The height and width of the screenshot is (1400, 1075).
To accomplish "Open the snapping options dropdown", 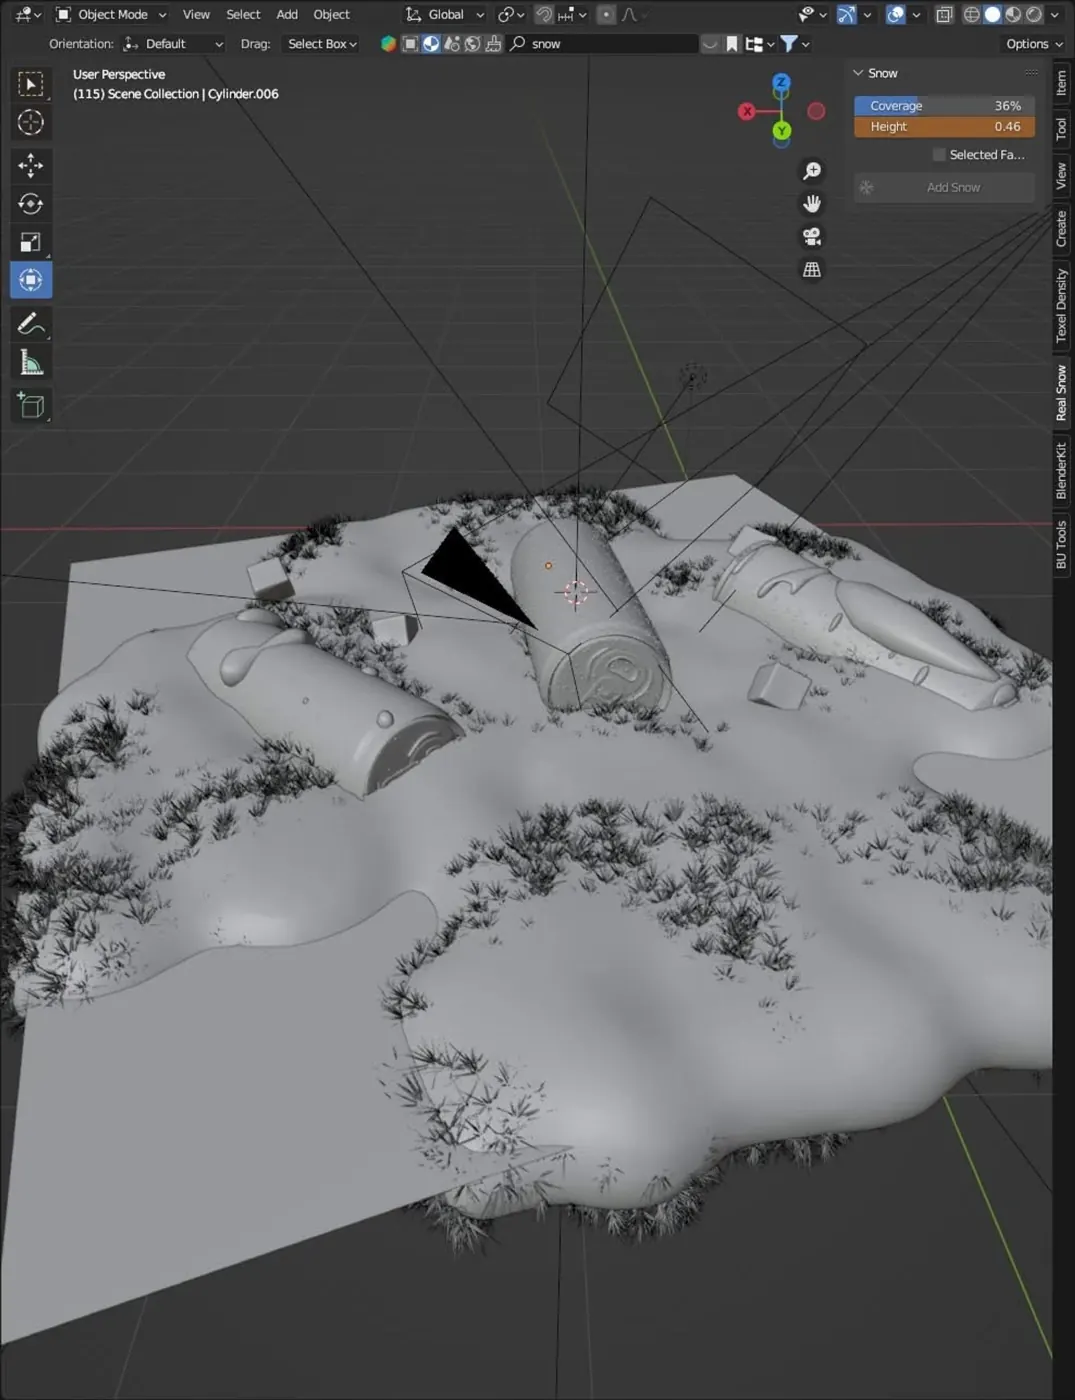I will point(571,14).
